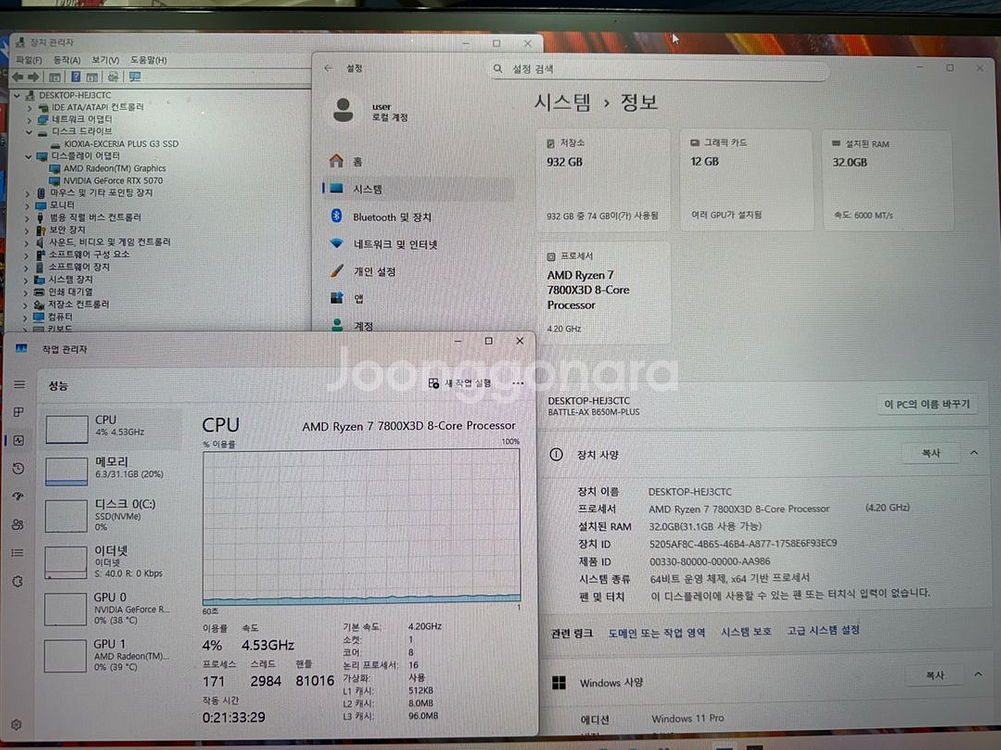
Task: Select 시스템 in Settings sidebar
Action: pos(418,189)
